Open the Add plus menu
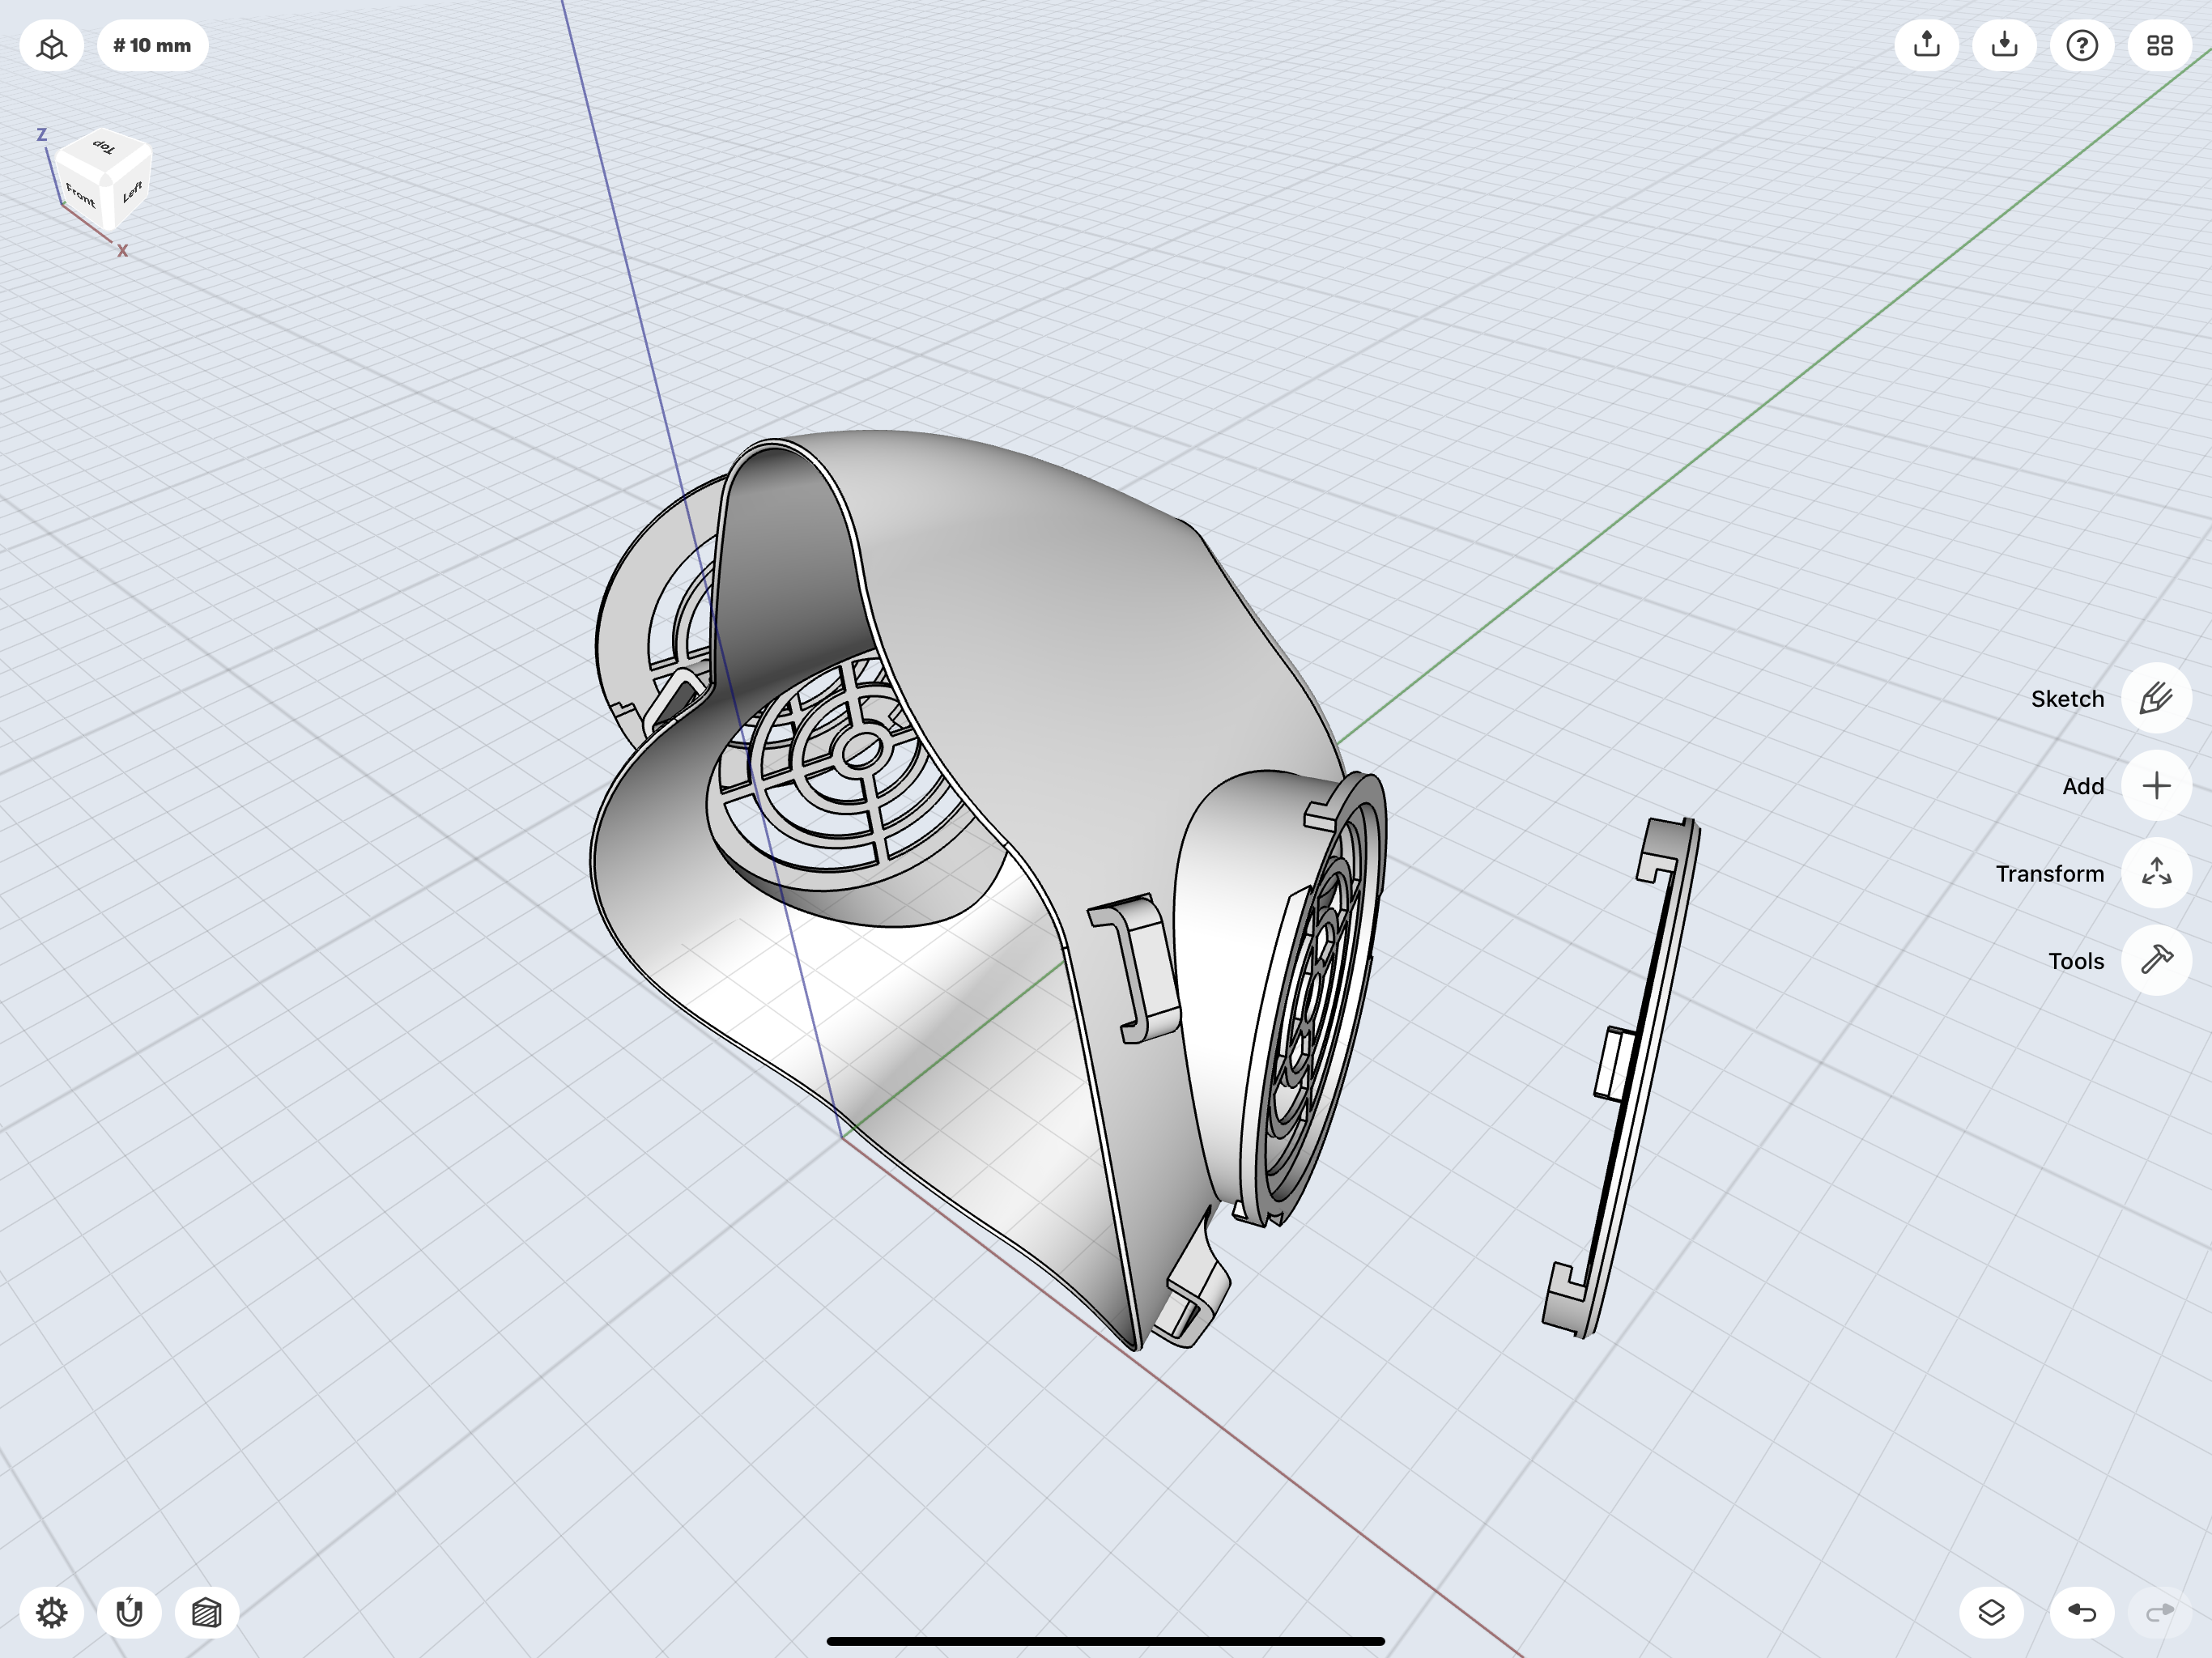Screen dimensions: 2212x1658 pyautogui.click(x=2156, y=786)
